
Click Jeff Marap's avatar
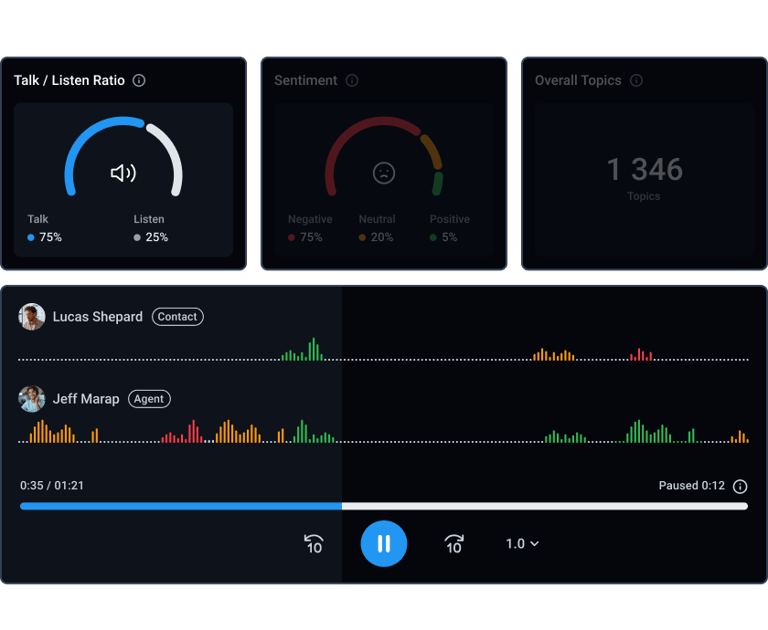(32, 399)
